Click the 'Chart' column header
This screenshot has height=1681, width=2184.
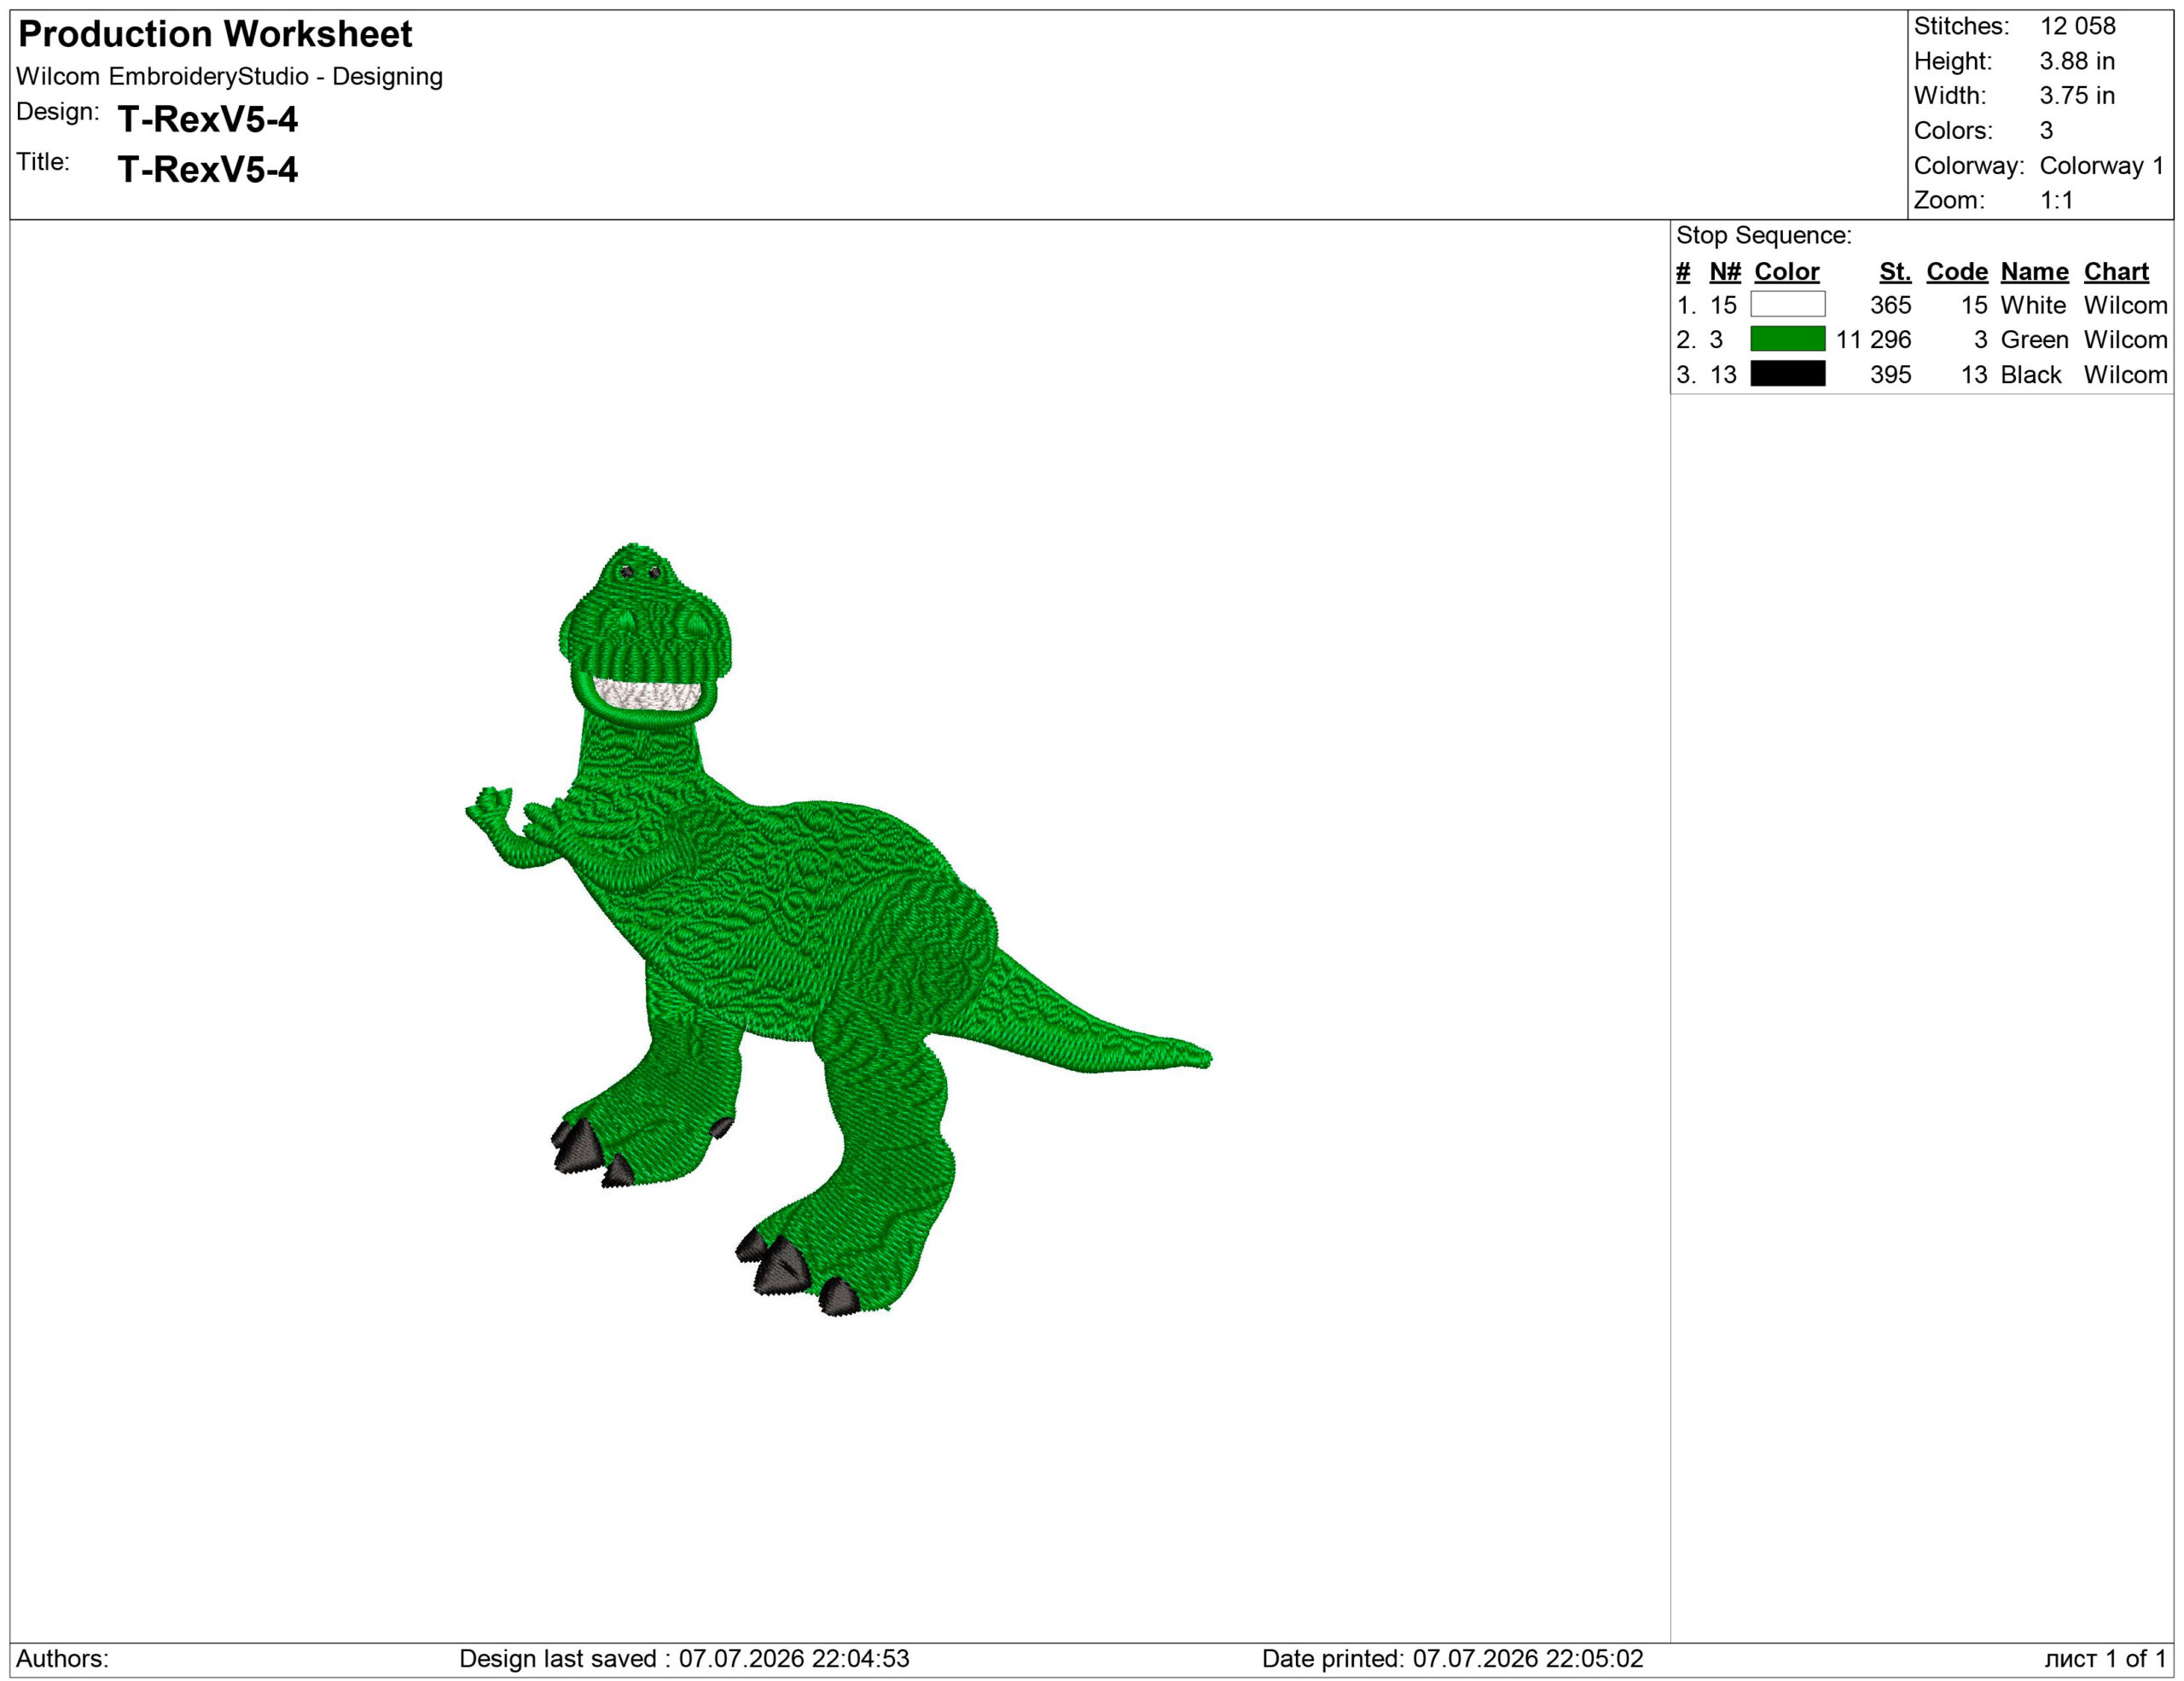coord(2116,271)
